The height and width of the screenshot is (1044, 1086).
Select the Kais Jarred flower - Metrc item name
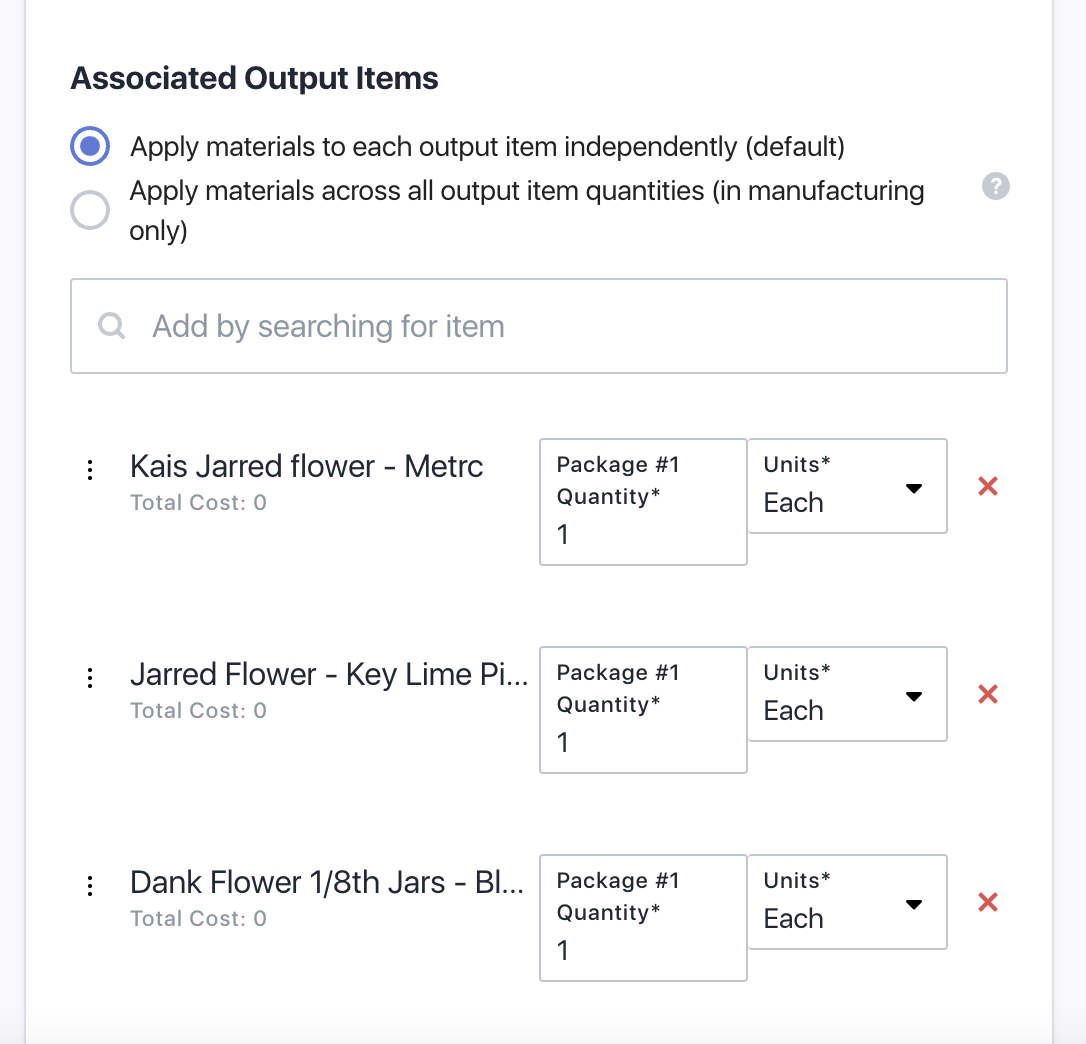(x=306, y=466)
